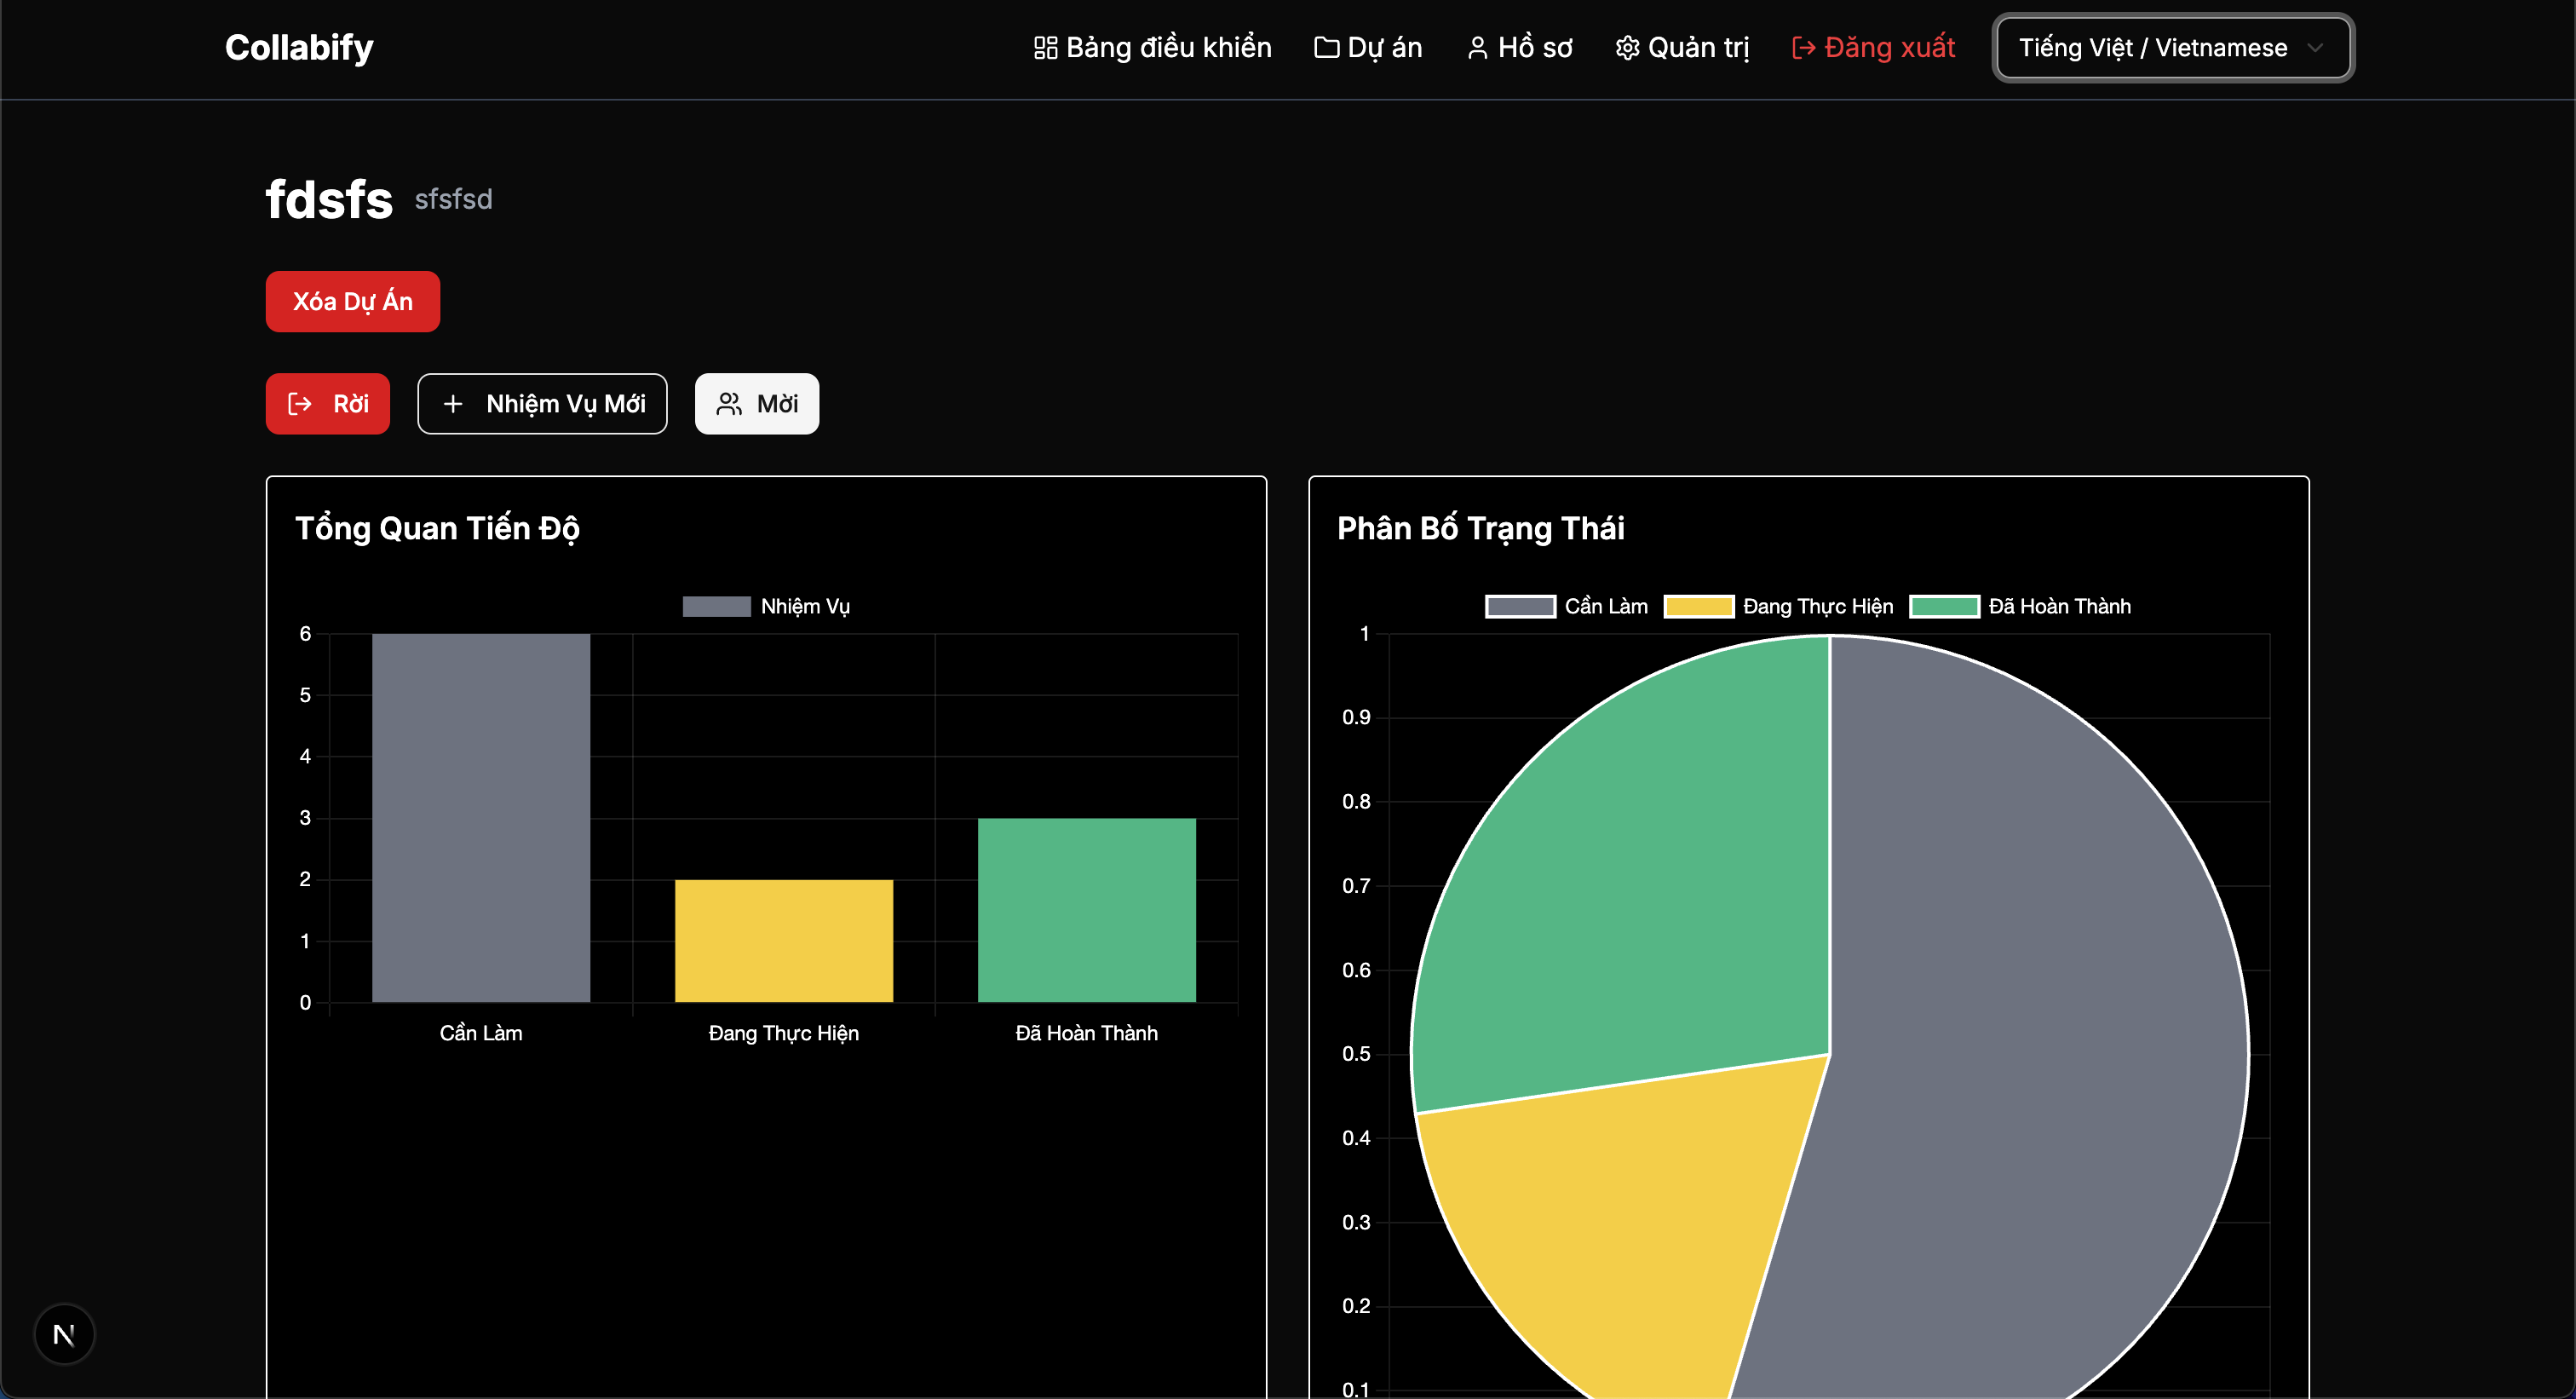The image size is (2576, 1399).
Task: Click the Rời leave button
Action: click(x=328, y=404)
